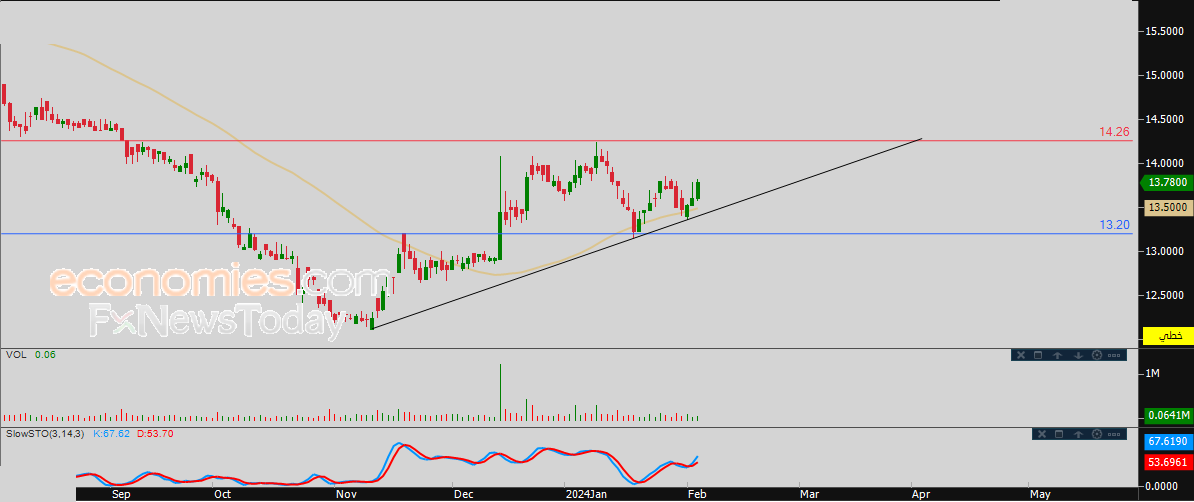Open VOL indicator settings gear

(x=1097, y=355)
